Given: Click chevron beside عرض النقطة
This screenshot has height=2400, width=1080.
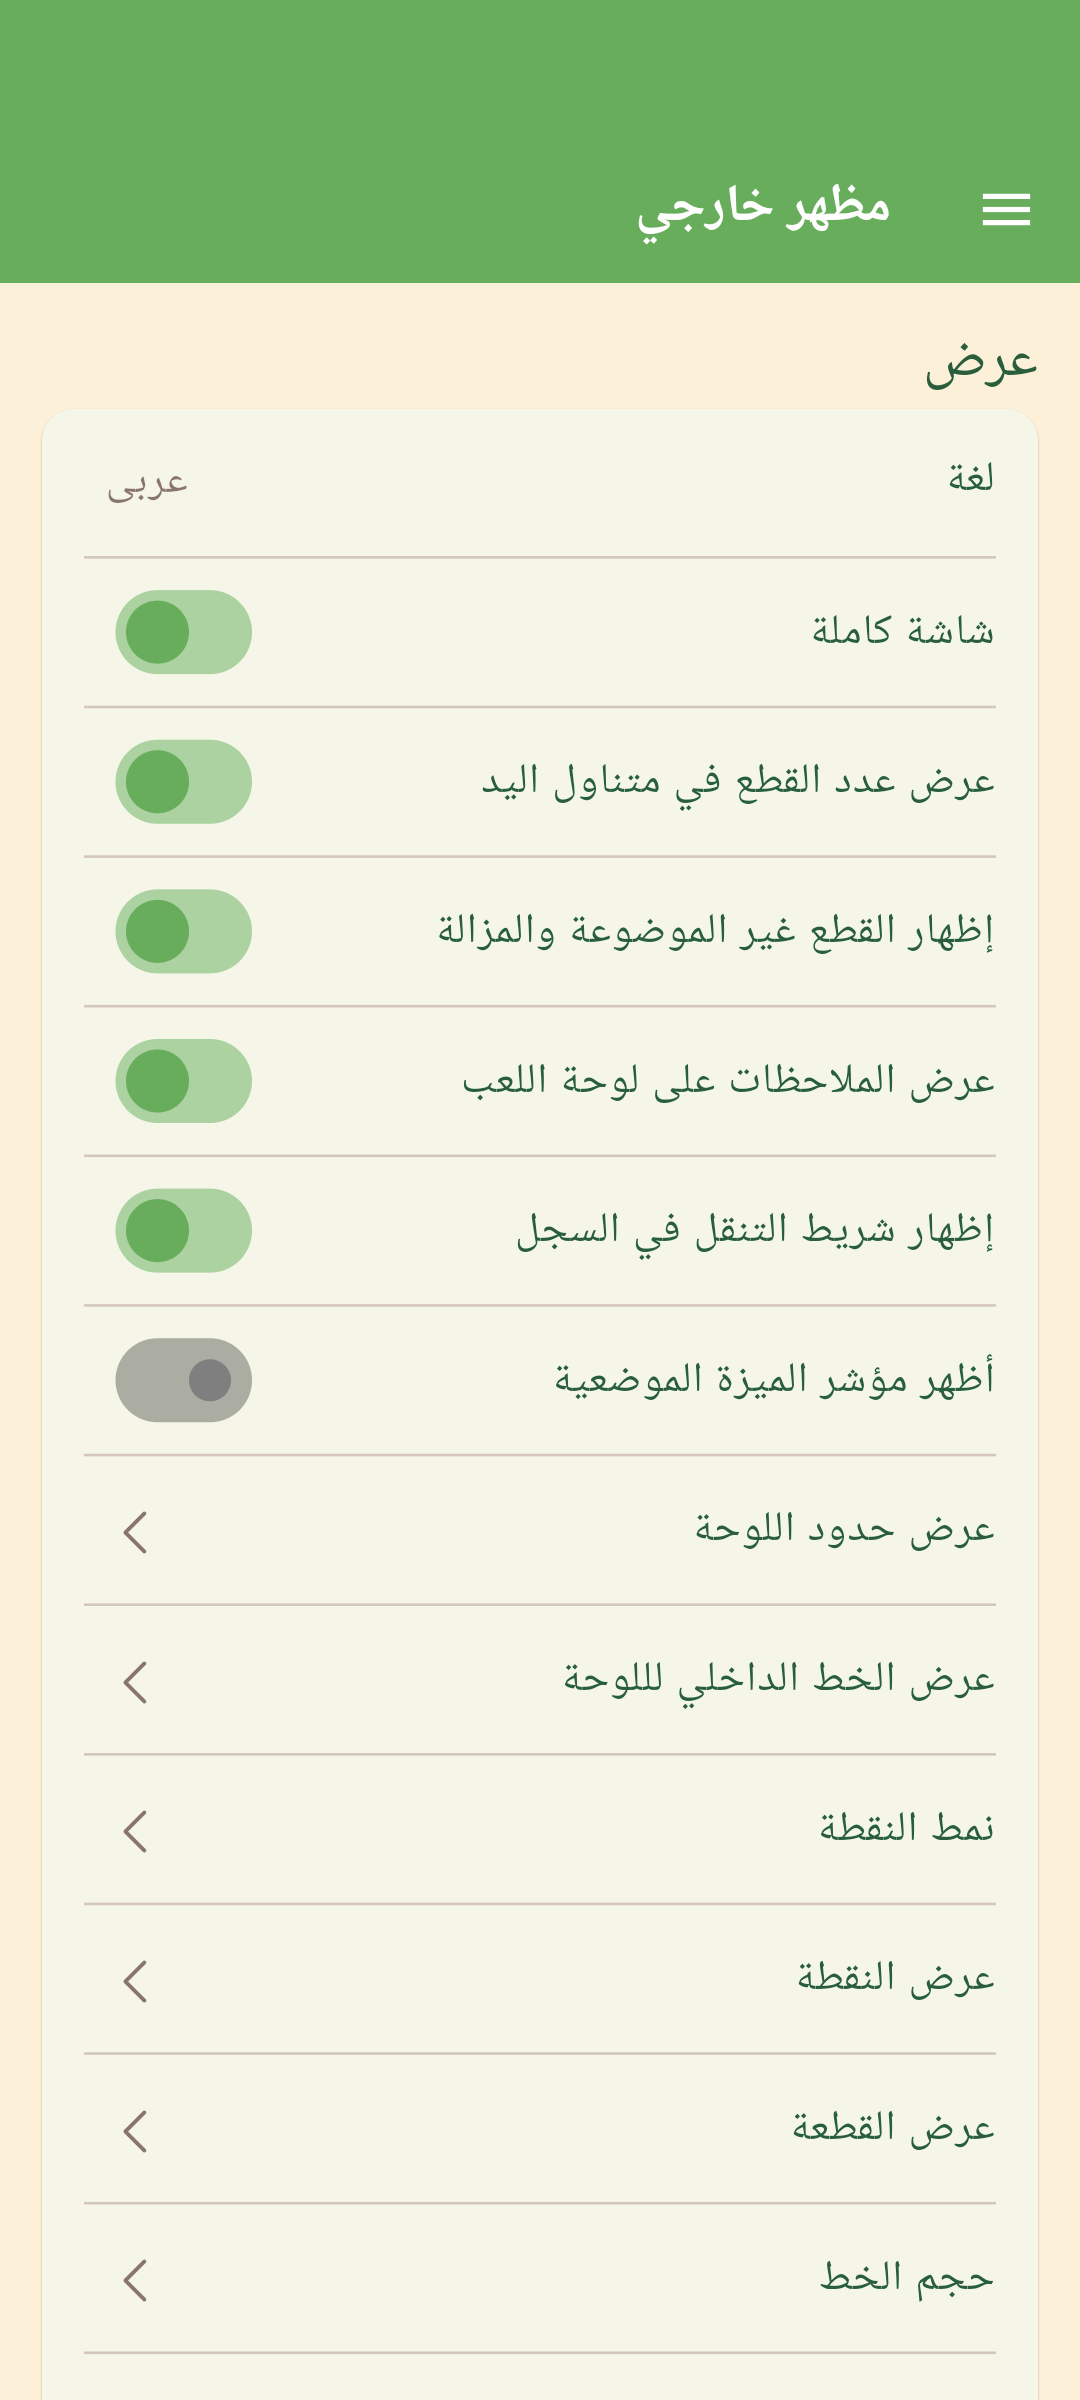Looking at the screenshot, I should pos(136,1981).
